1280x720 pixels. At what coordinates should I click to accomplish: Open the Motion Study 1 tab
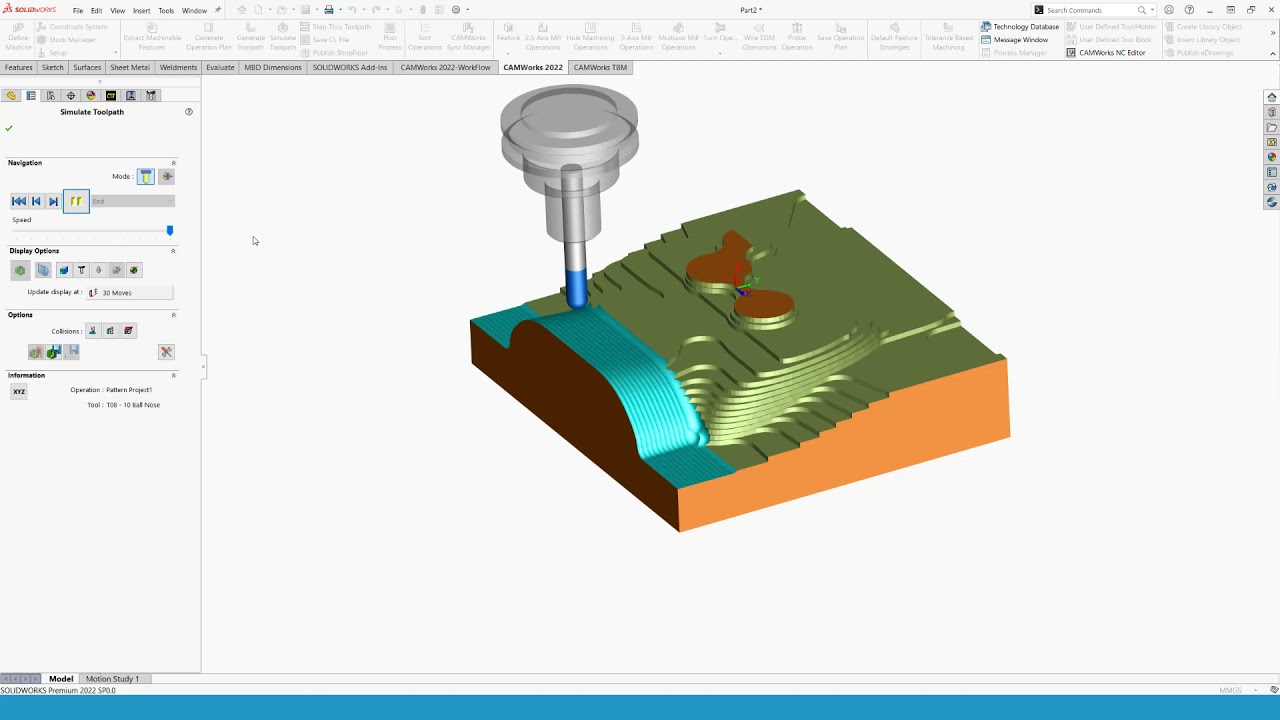click(x=112, y=679)
